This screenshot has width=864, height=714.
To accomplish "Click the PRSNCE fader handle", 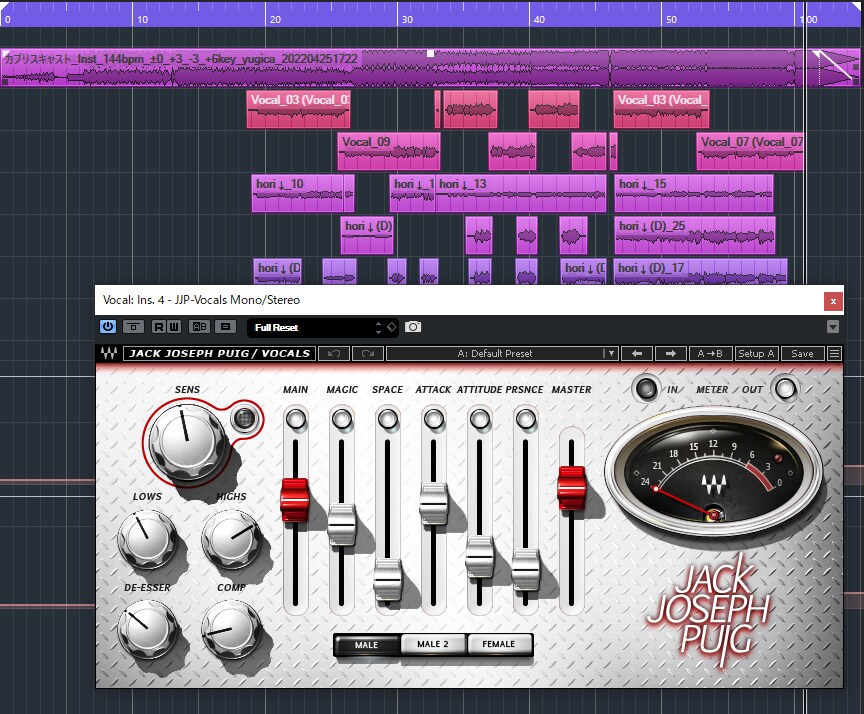I will [526, 570].
